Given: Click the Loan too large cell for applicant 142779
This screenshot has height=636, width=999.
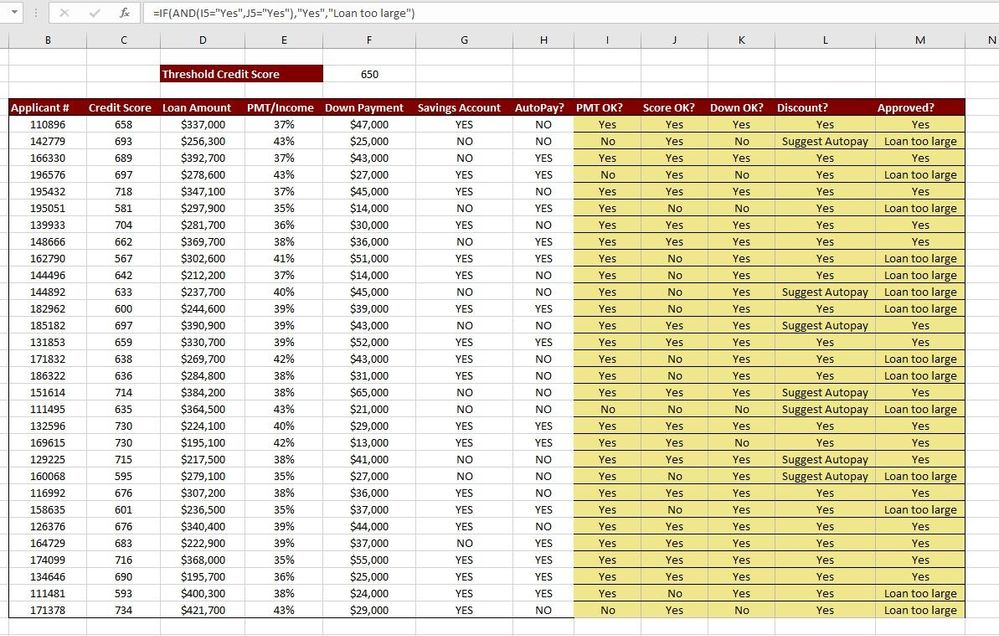Looking at the screenshot, I should coord(919,141).
